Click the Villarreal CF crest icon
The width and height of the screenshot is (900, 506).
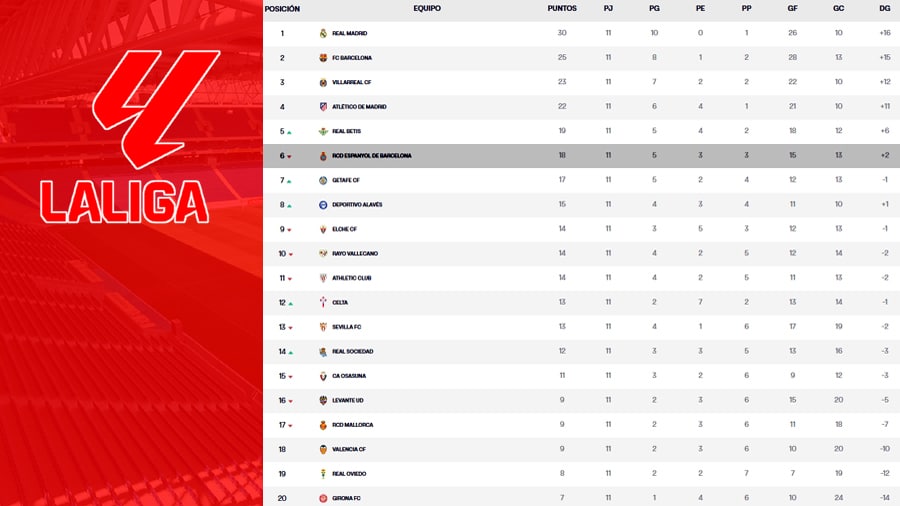[323, 82]
